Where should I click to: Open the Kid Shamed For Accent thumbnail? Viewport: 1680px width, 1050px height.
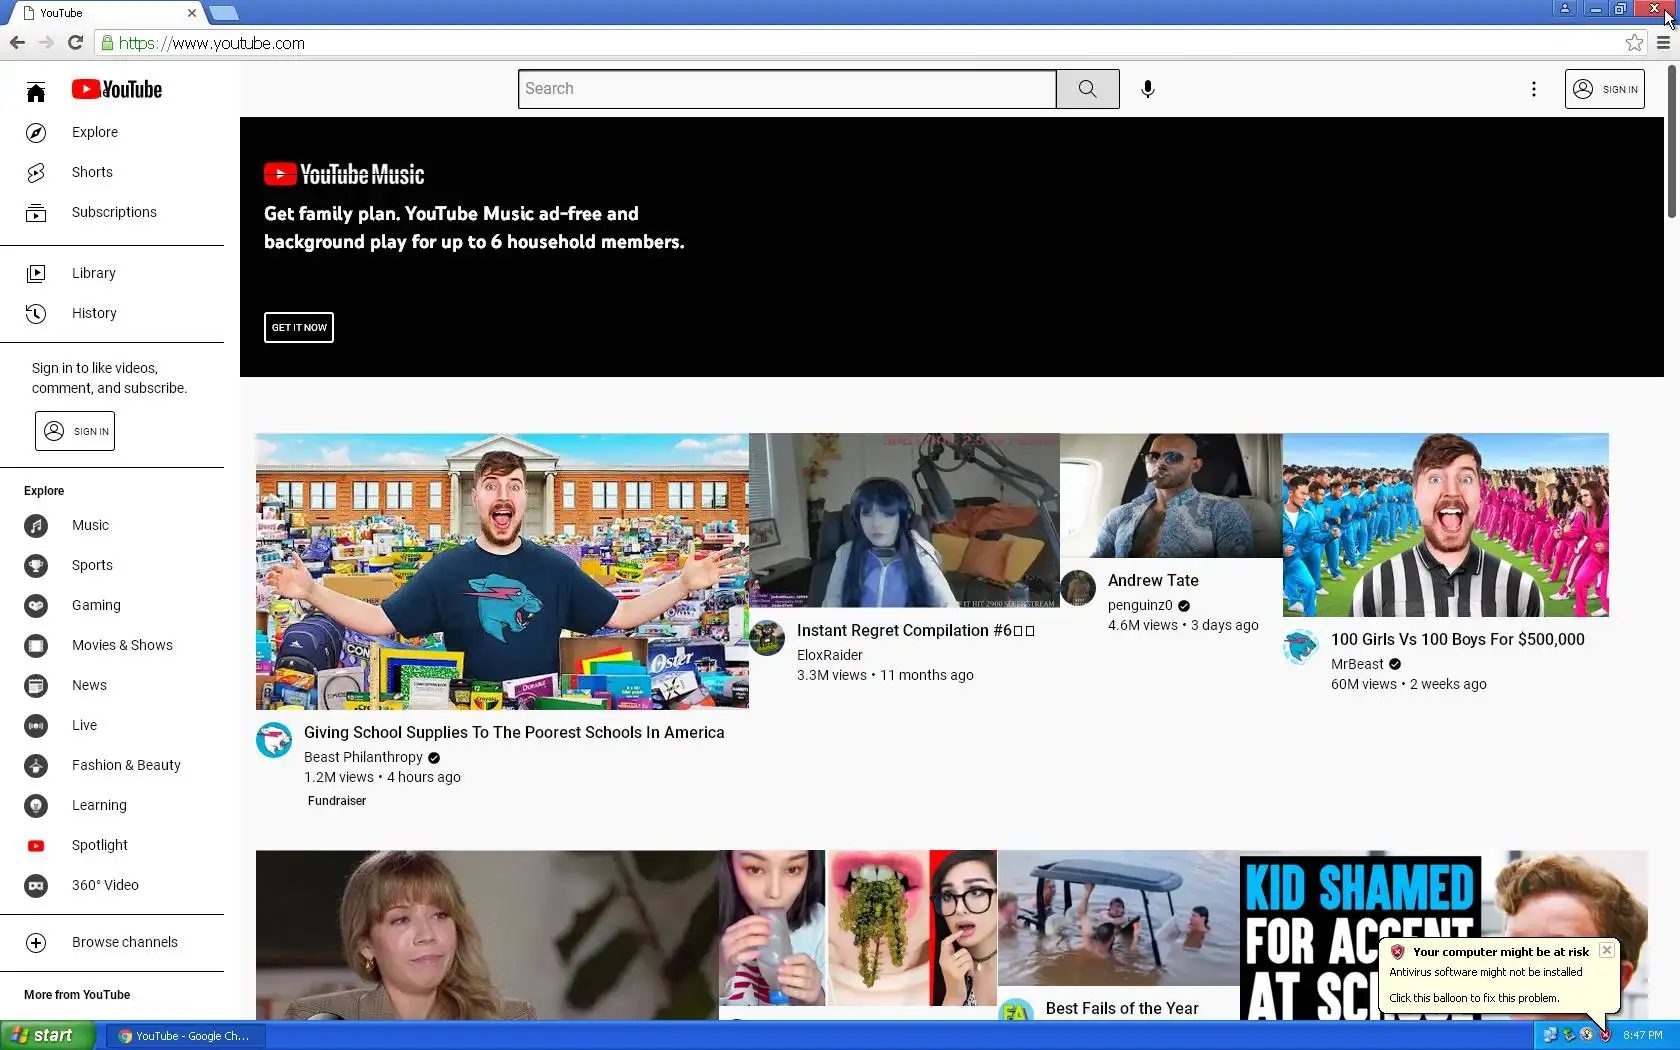pyautogui.click(x=1443, y=935)
